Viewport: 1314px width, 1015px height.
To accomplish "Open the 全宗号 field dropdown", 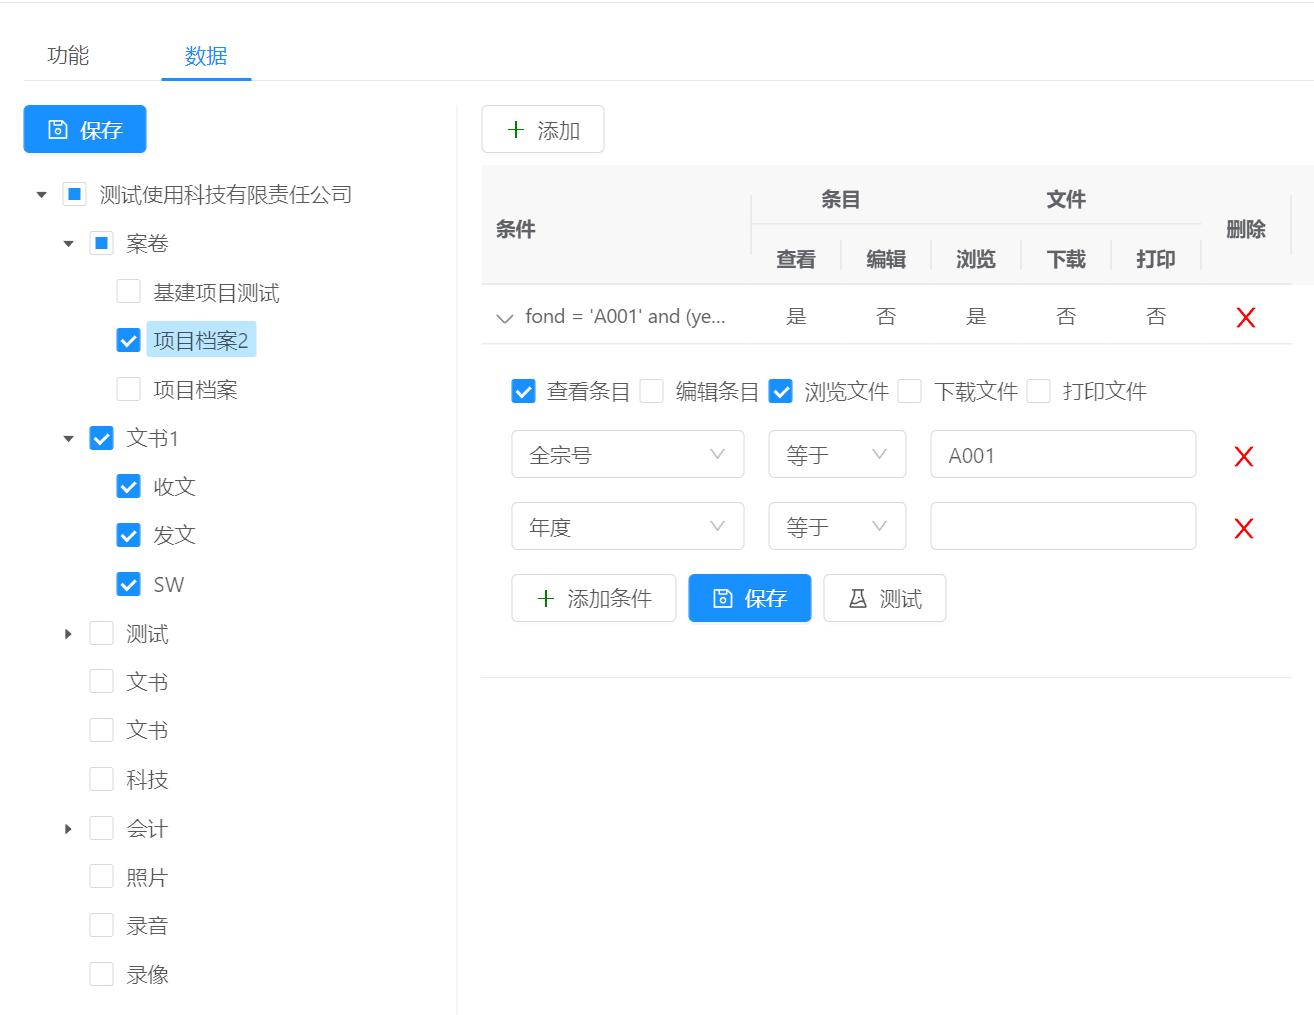I will (x=628, y=454).
